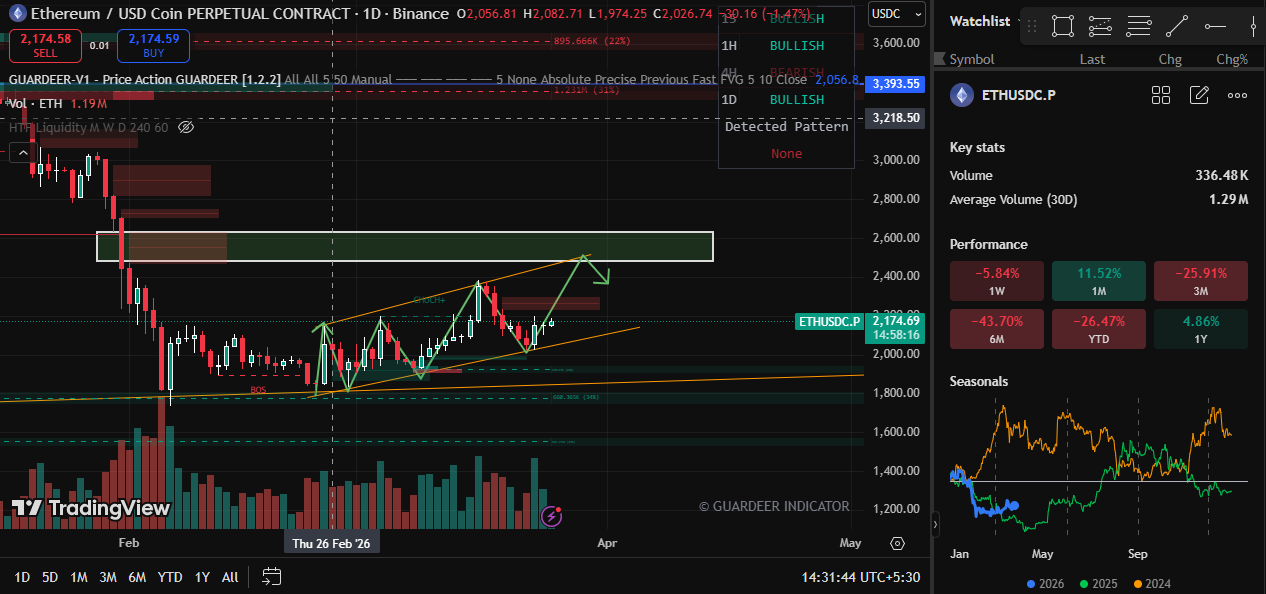Select the 1M date range tab
Image resolution: width=1266 pixels, height=594 pixels.
point(79,577)
